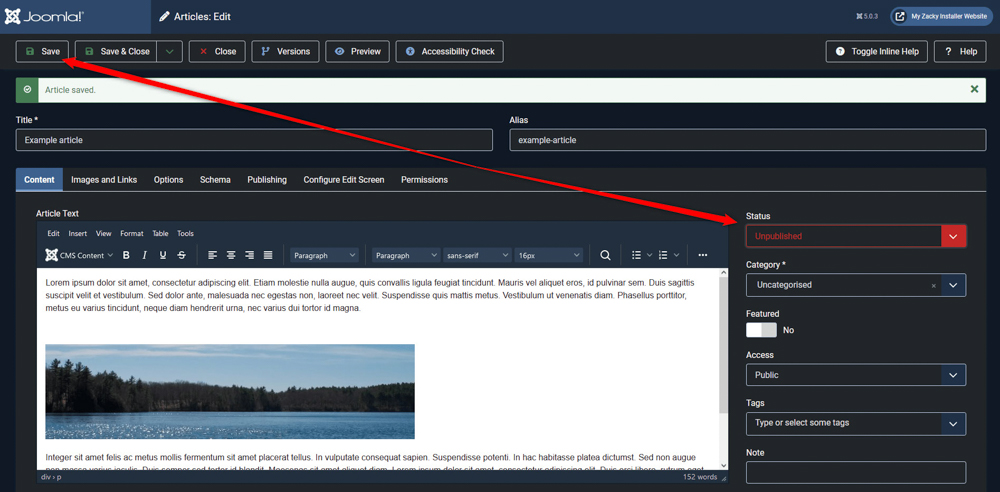Click the div › p element path
This screenshot has height=492, width=1000.
49,477
